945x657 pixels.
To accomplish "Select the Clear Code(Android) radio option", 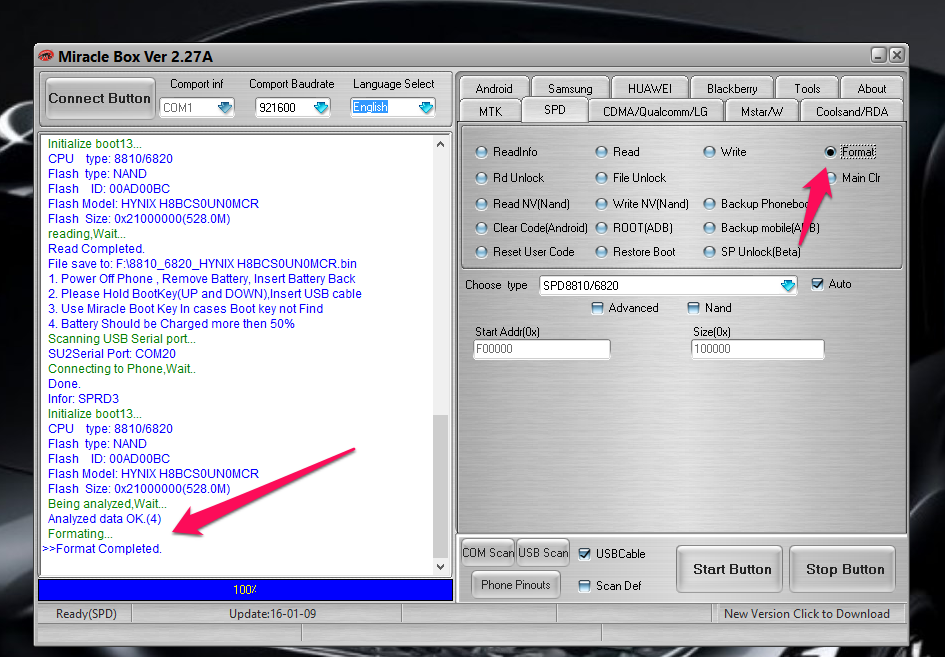I will click(481, 228).
